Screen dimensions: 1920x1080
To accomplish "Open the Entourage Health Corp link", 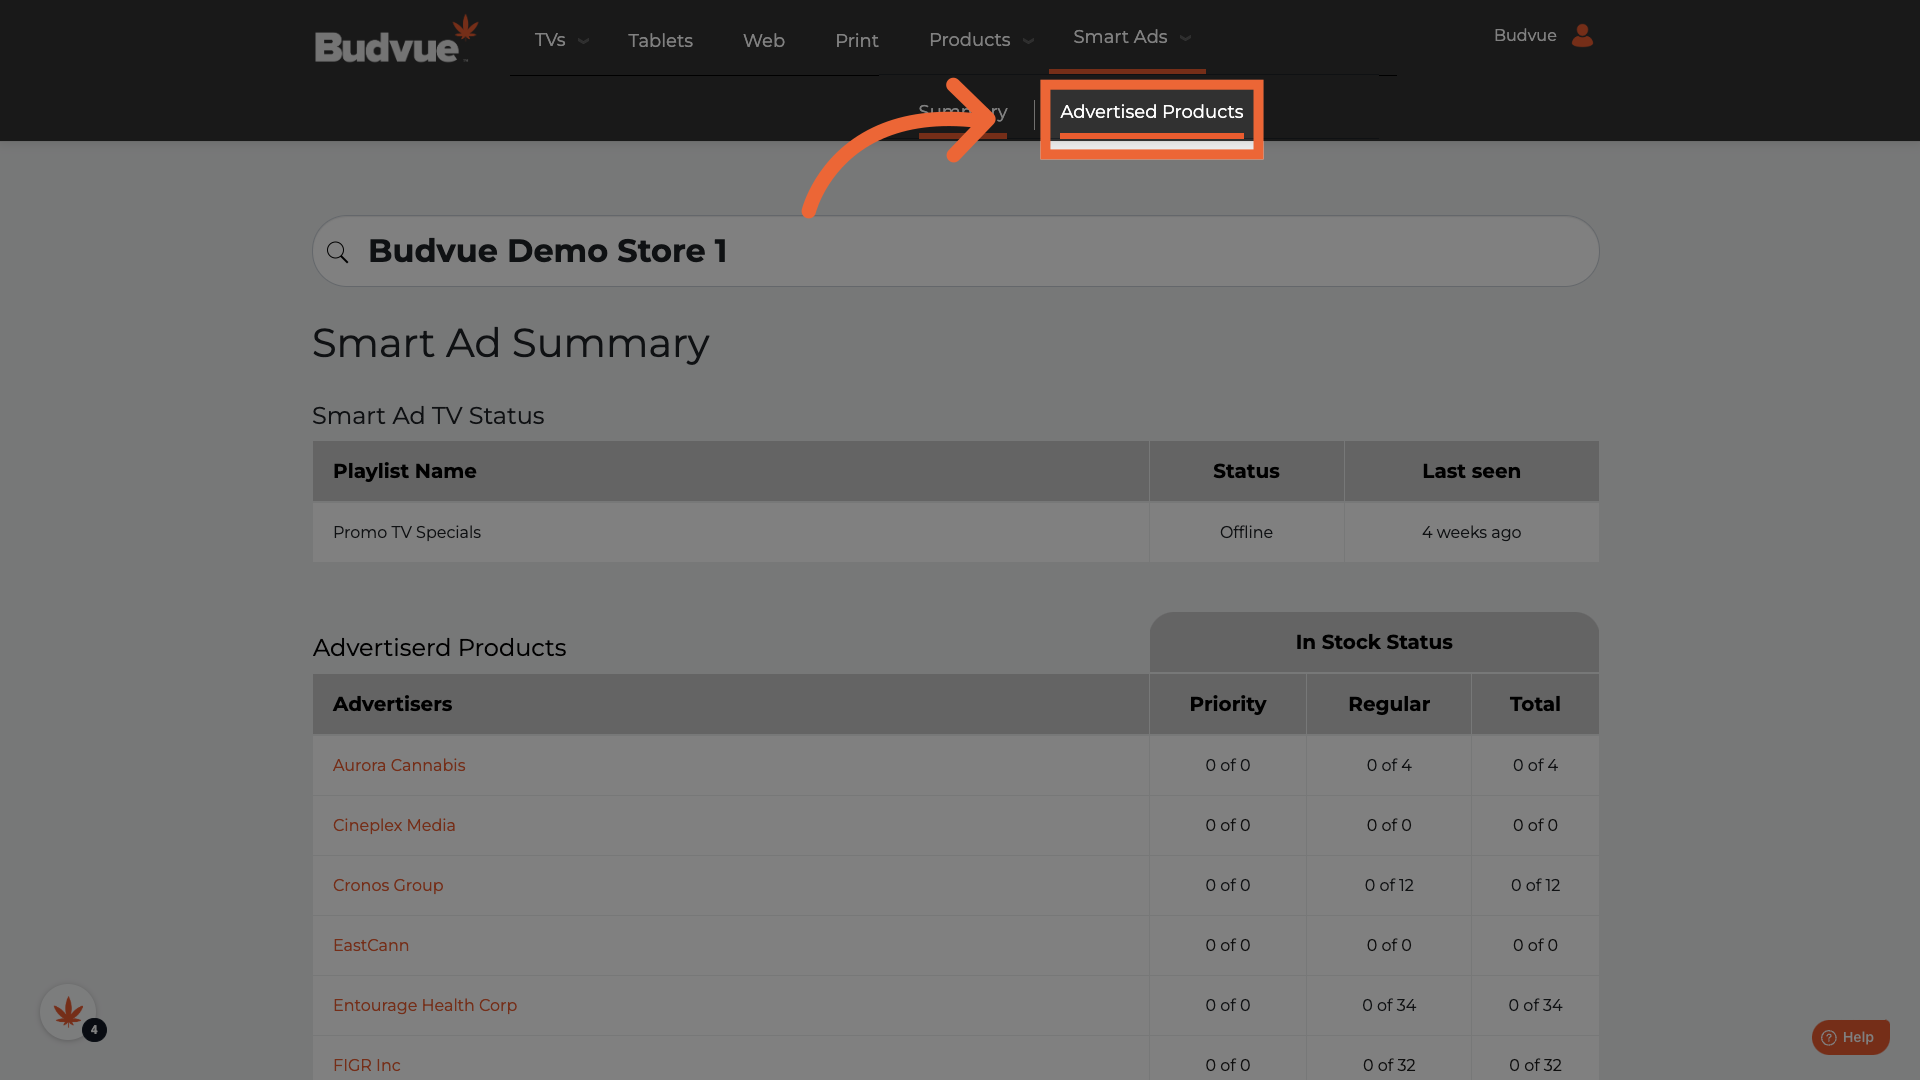I will [x=425, y=1005].
